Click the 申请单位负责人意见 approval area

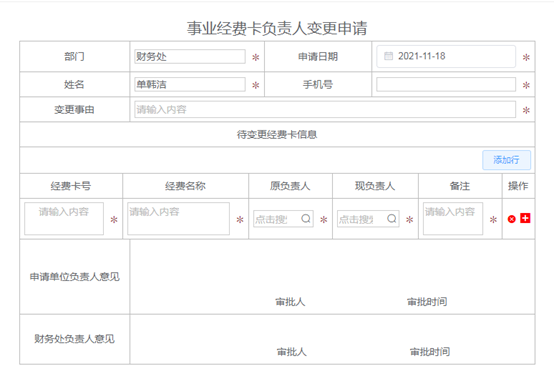coord(332,277)
